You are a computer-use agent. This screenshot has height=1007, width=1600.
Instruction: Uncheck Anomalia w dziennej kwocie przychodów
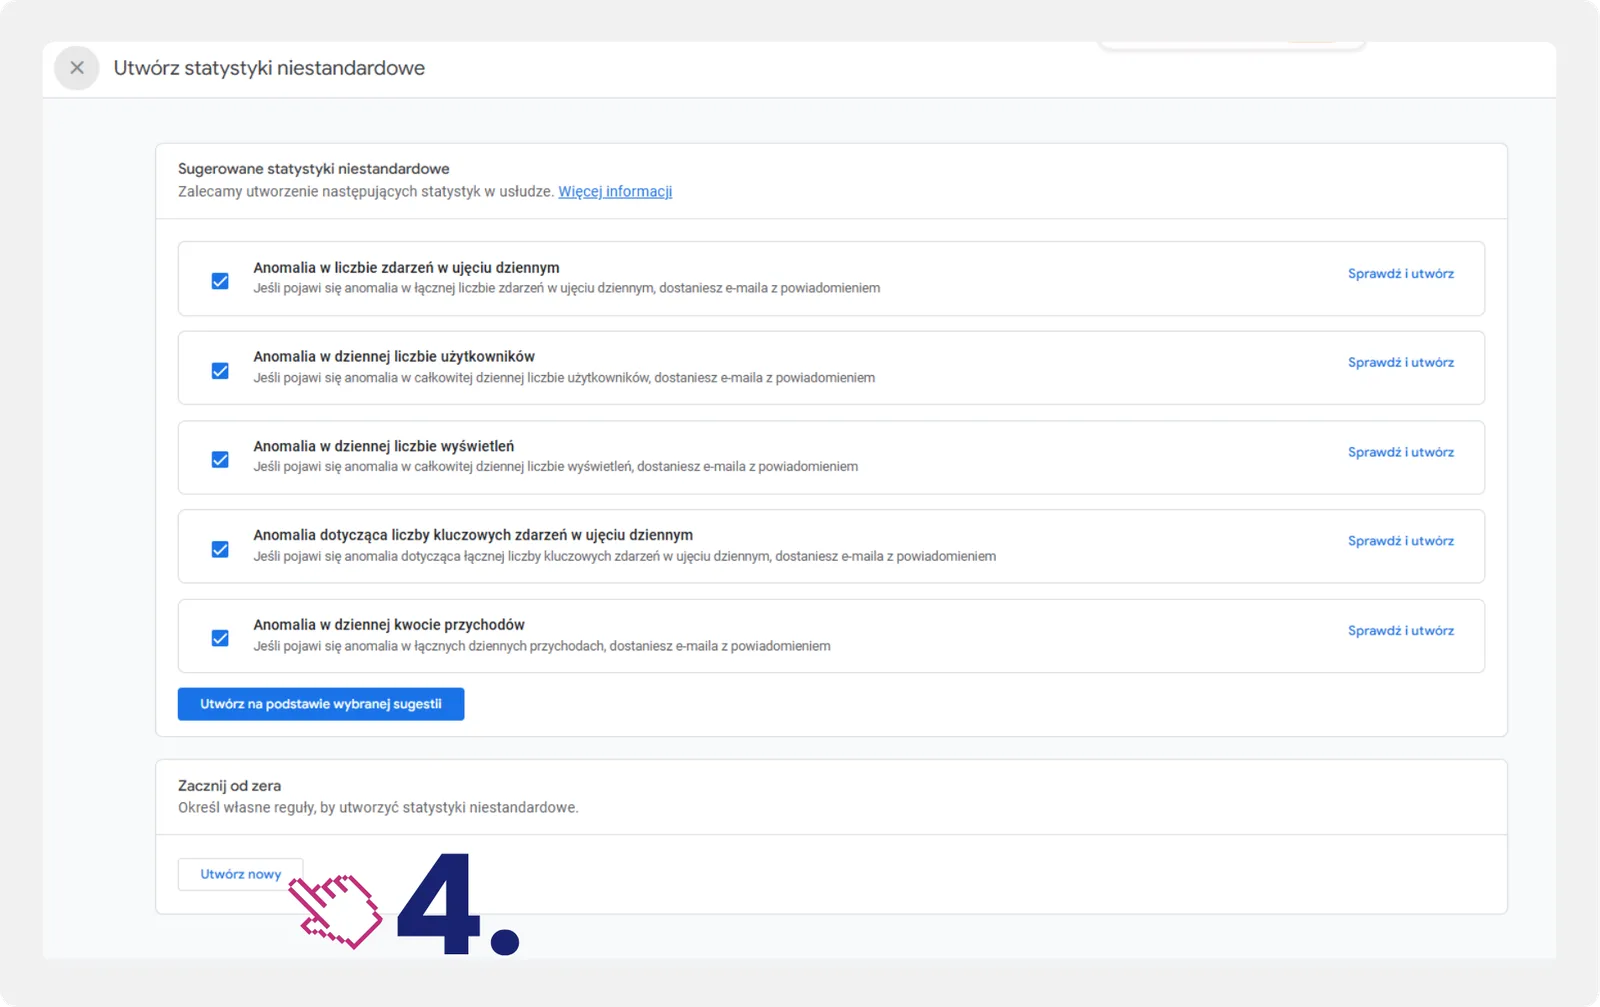pos(220,638)
